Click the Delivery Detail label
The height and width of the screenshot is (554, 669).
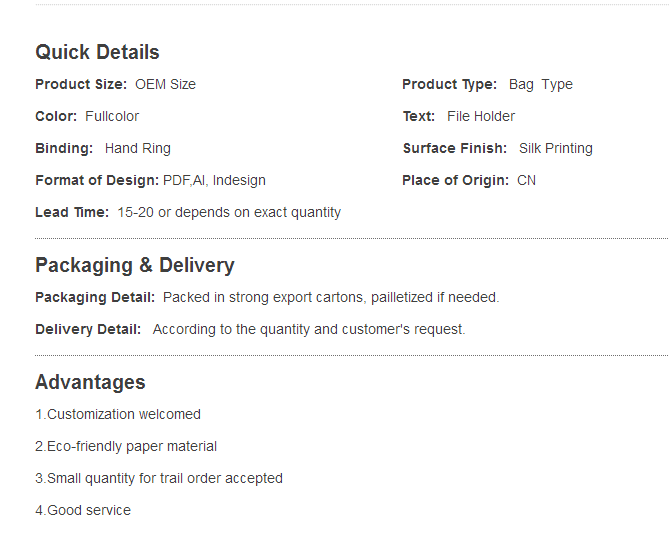[88, 330]
